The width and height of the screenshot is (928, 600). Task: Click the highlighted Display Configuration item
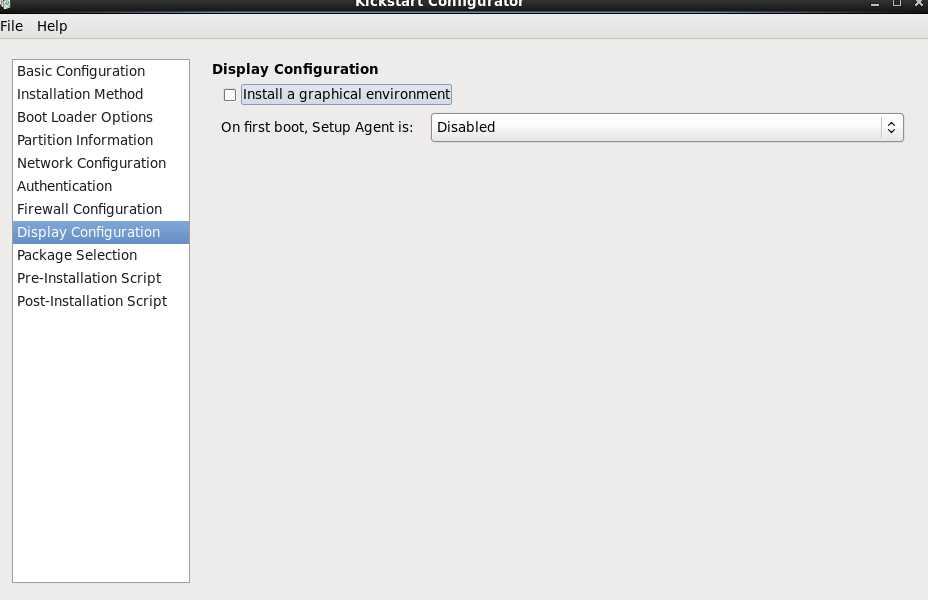coord(101,233)
